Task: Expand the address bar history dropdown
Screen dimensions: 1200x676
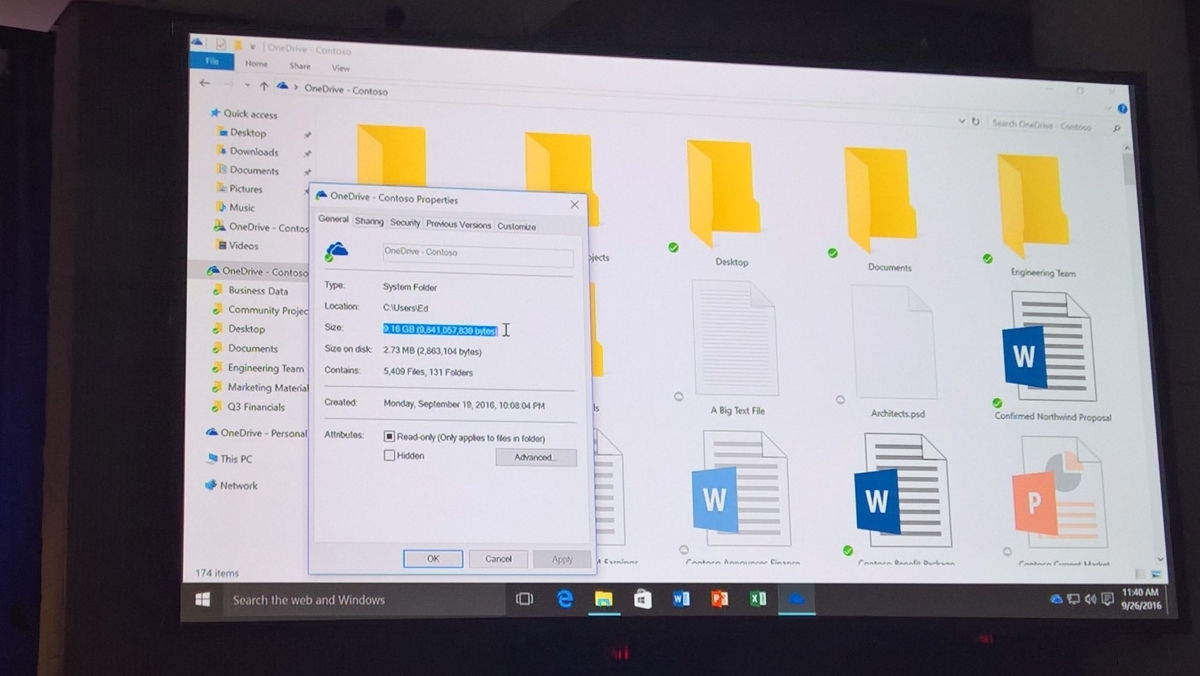Action: pyautogui.click(x=961, y=121)
